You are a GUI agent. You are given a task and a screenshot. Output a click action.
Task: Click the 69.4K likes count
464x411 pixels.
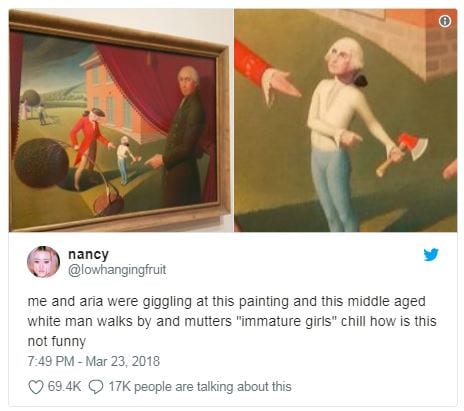pos(64,387)
